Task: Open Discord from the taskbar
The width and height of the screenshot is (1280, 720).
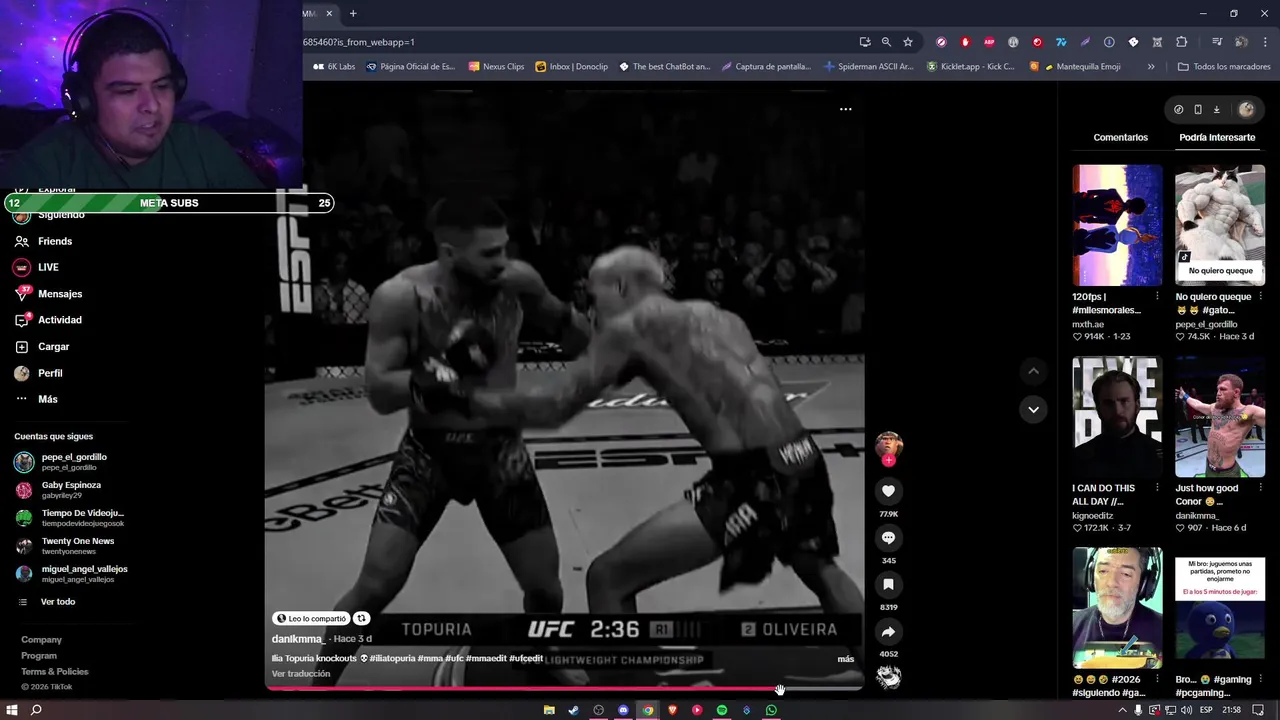Action: point(623,710)
